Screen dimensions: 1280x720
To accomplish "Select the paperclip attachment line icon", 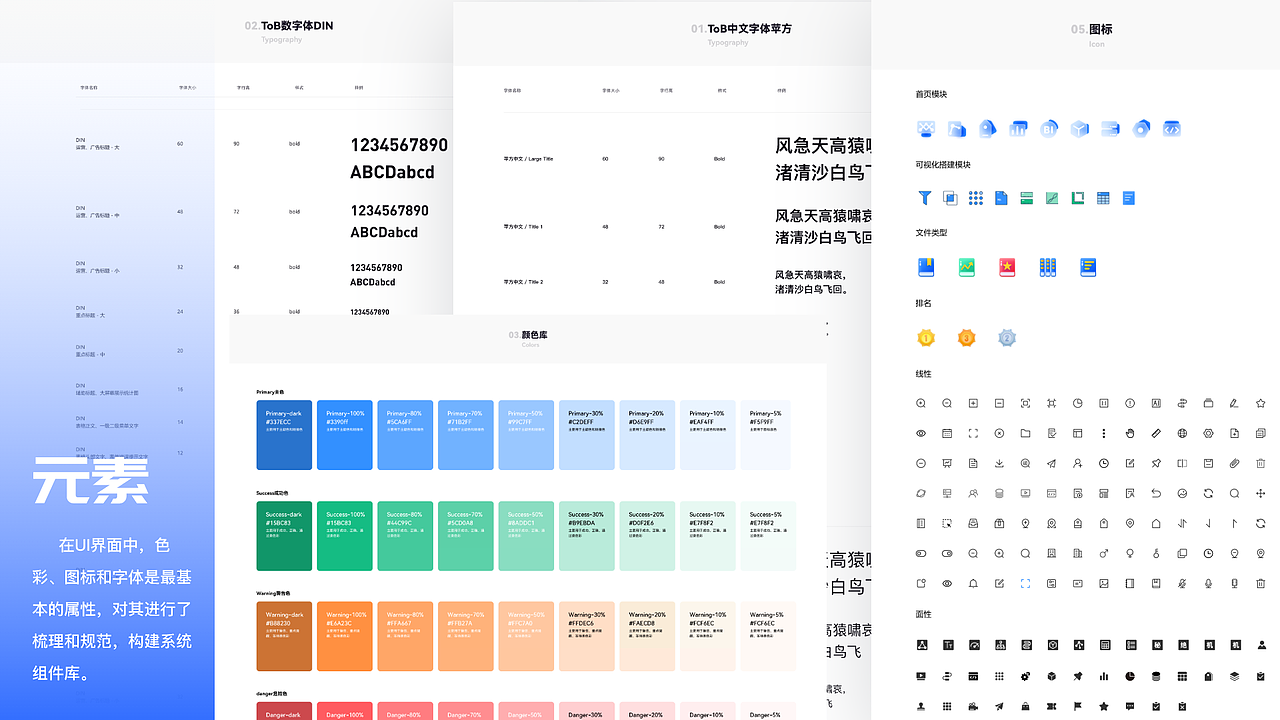I will [1235, 463].
